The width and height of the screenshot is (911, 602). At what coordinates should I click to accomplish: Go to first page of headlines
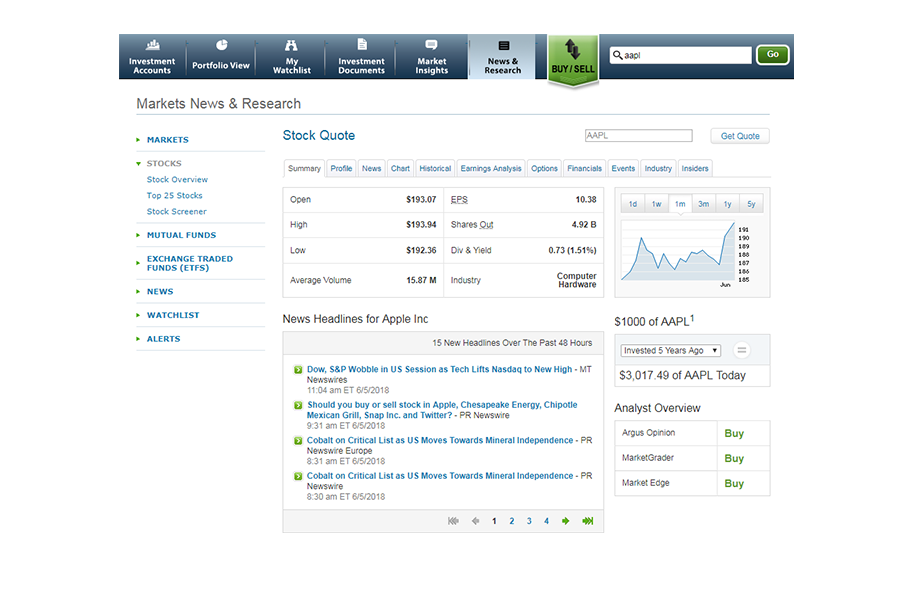pyautogui.click(x=453, y=521)
